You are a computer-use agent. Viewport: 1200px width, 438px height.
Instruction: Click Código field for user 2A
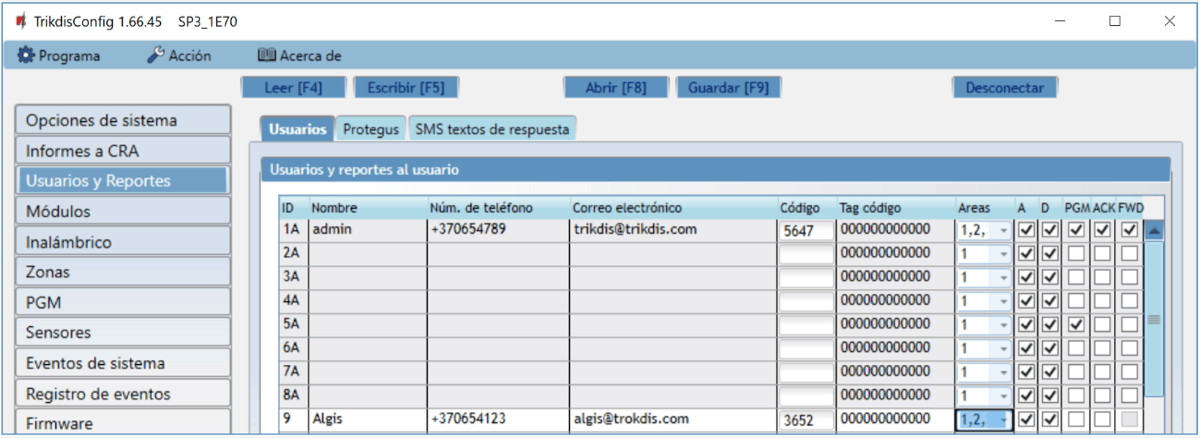[806, 254]
